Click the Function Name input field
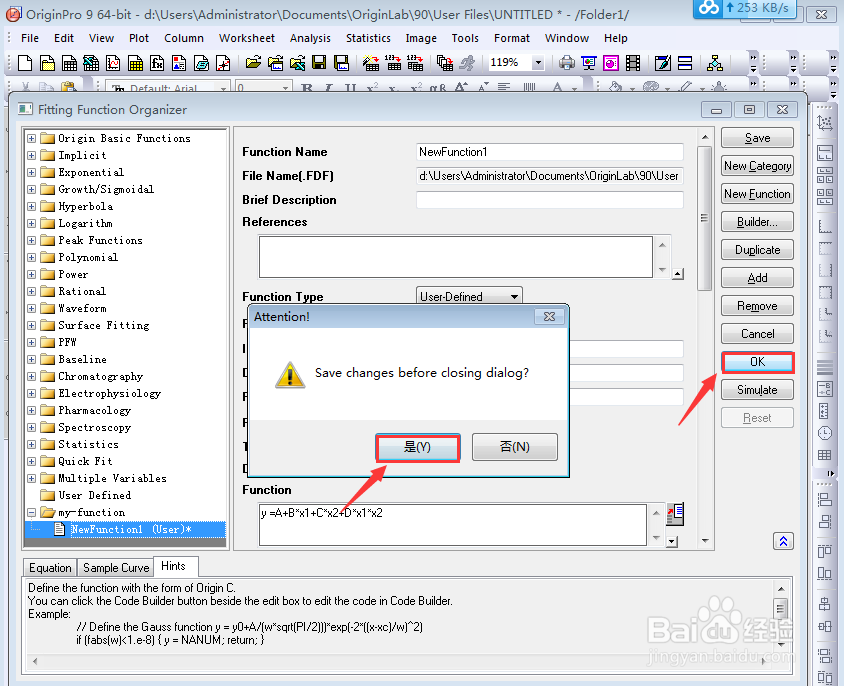844x686 pixels. coord(550,152)
